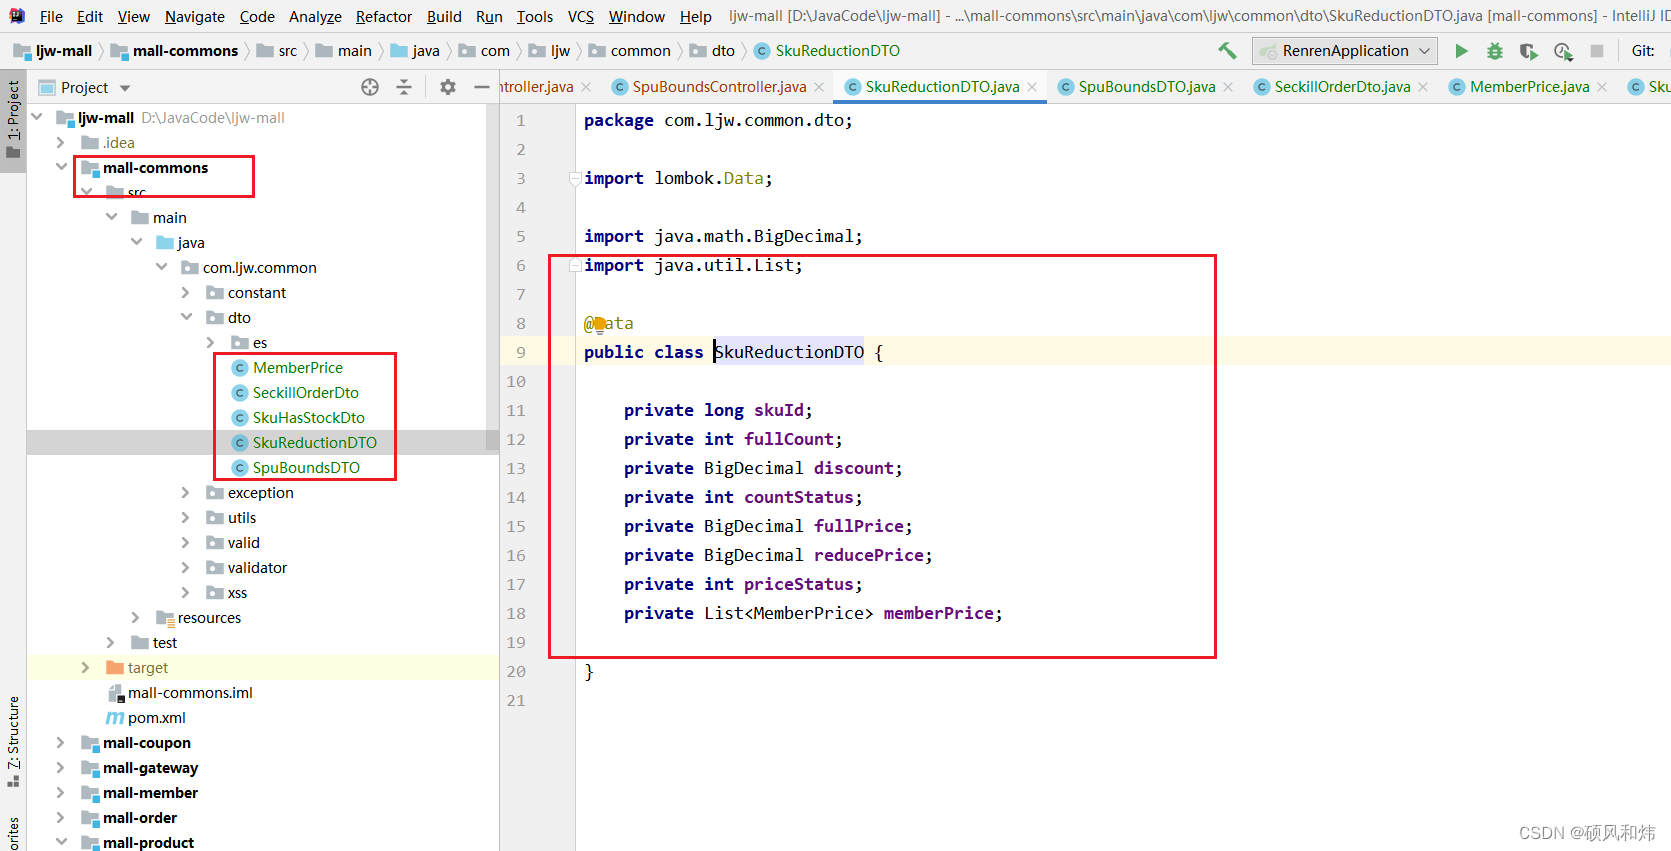This screenshot has width=1671, height=851.
Task: Open the Refactor menu
Action: tap(384, 16)
